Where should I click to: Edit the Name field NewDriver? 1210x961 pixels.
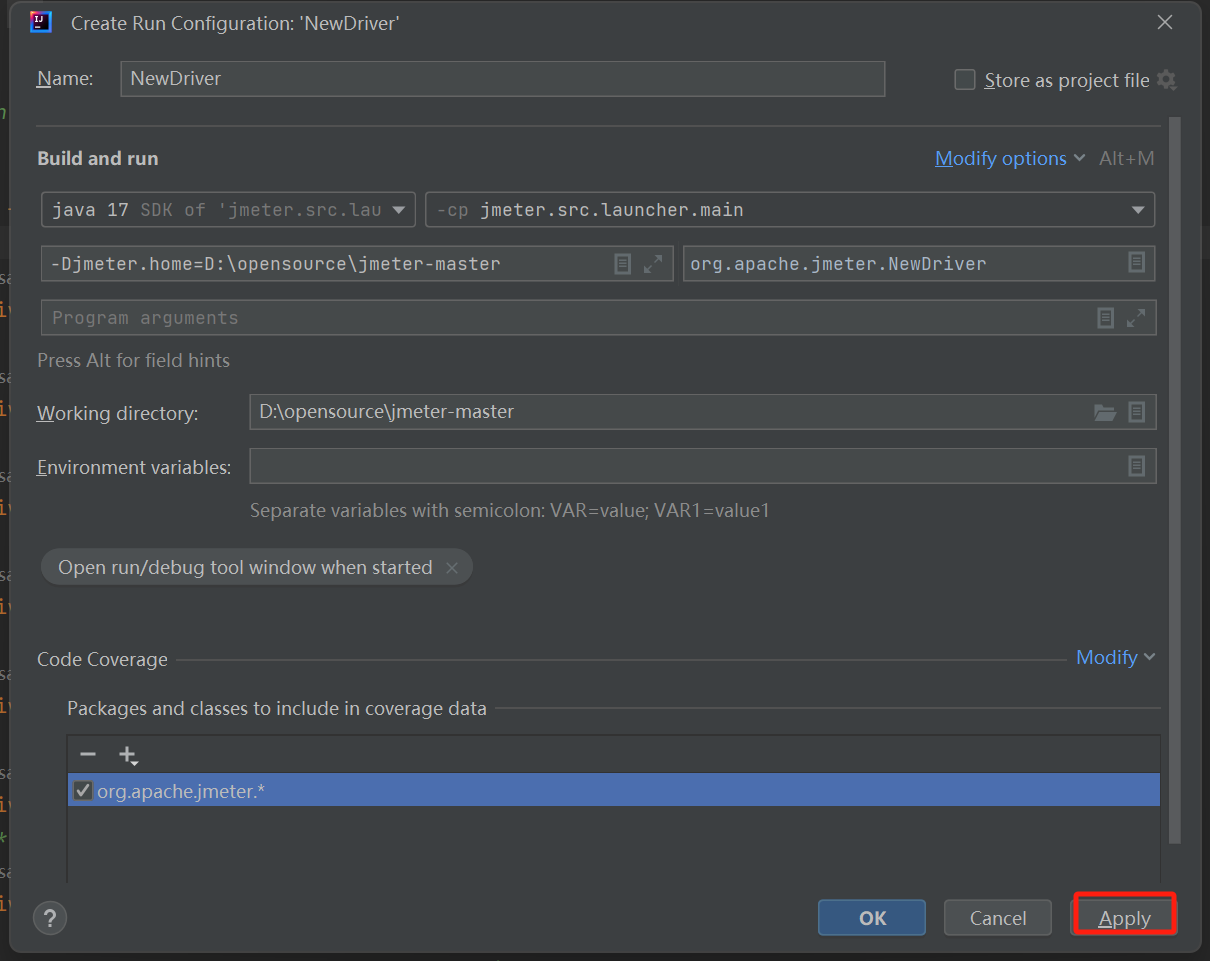point(502,78)
